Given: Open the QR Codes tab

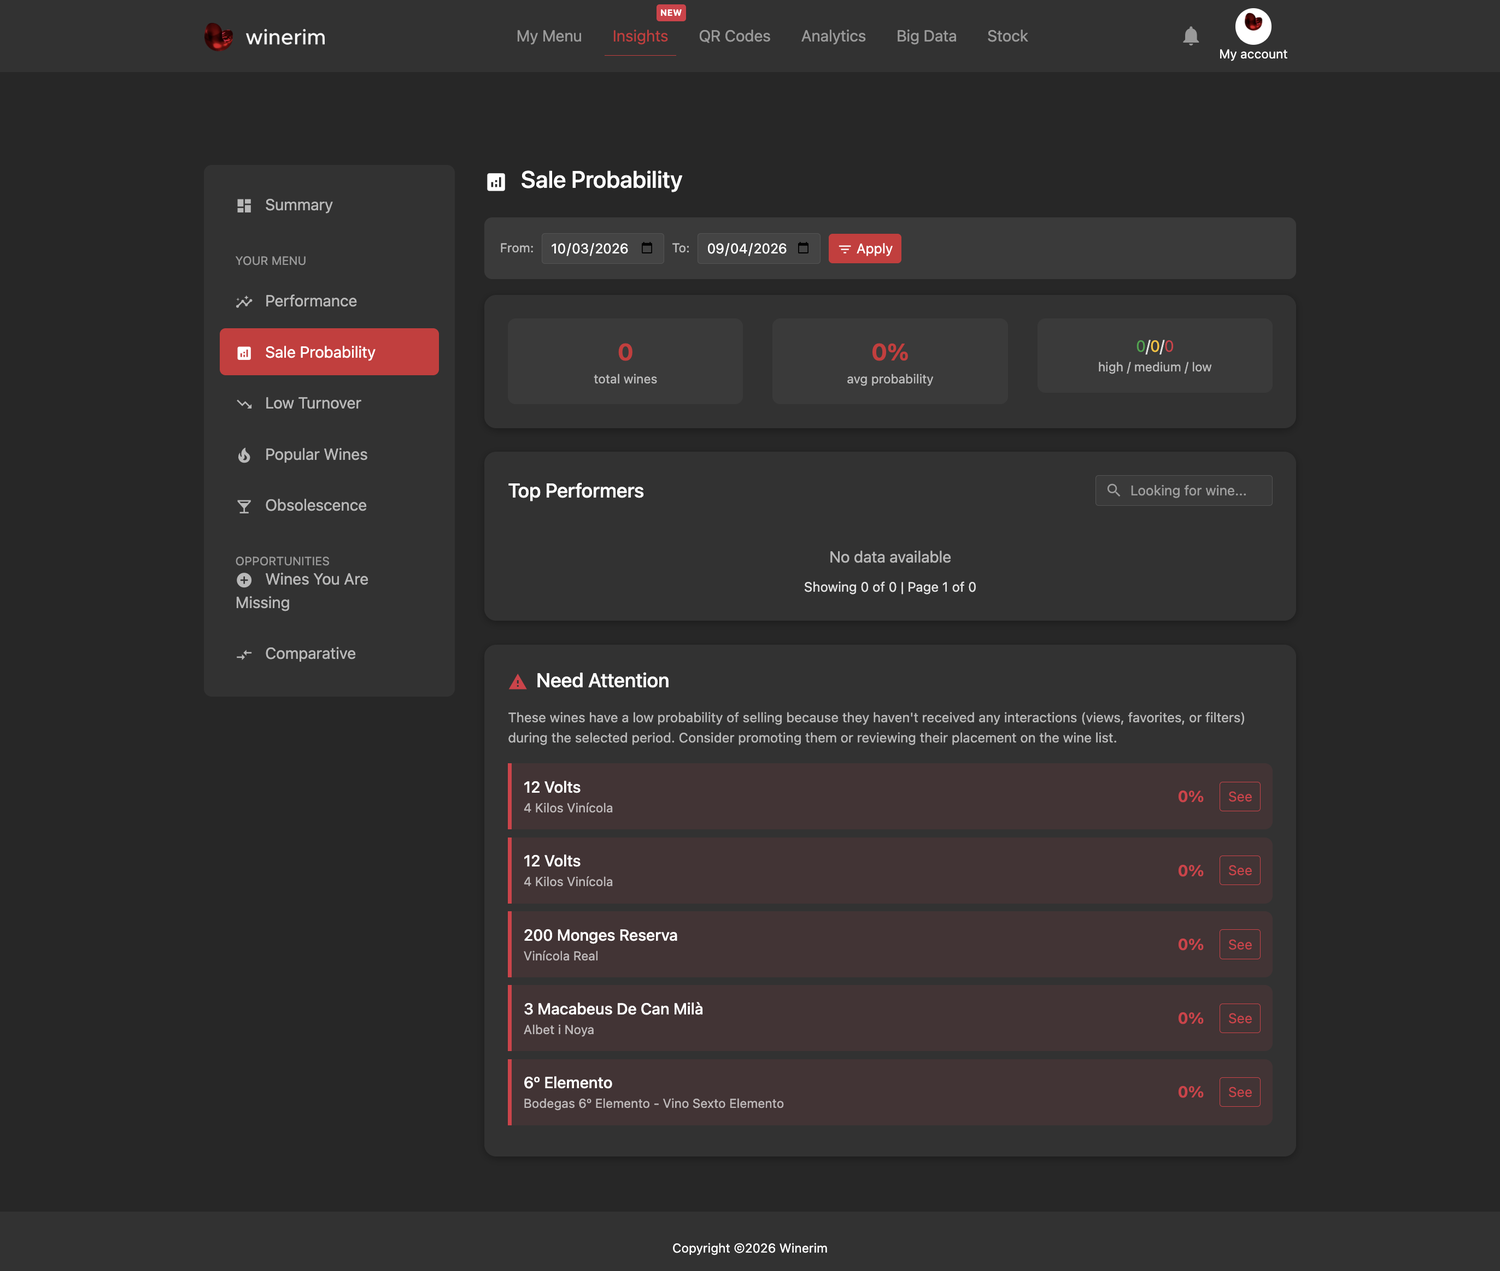Looking at the screenshot, I should coord(734,36).
